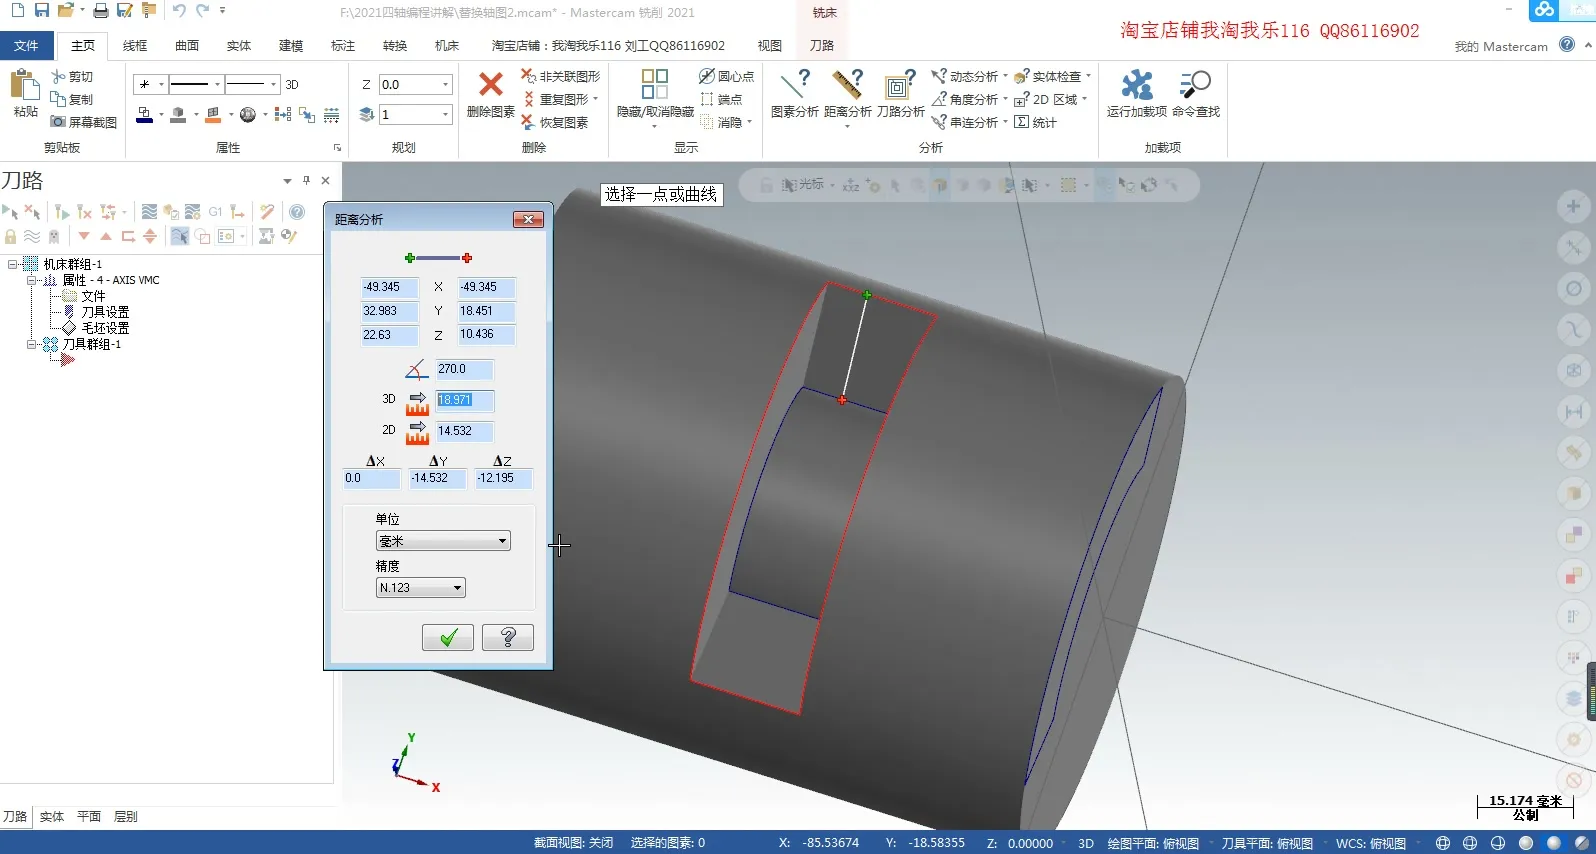Click the wireframe color swatch
This screenshot has height=854, width=1596.
(x=145, y=116)
